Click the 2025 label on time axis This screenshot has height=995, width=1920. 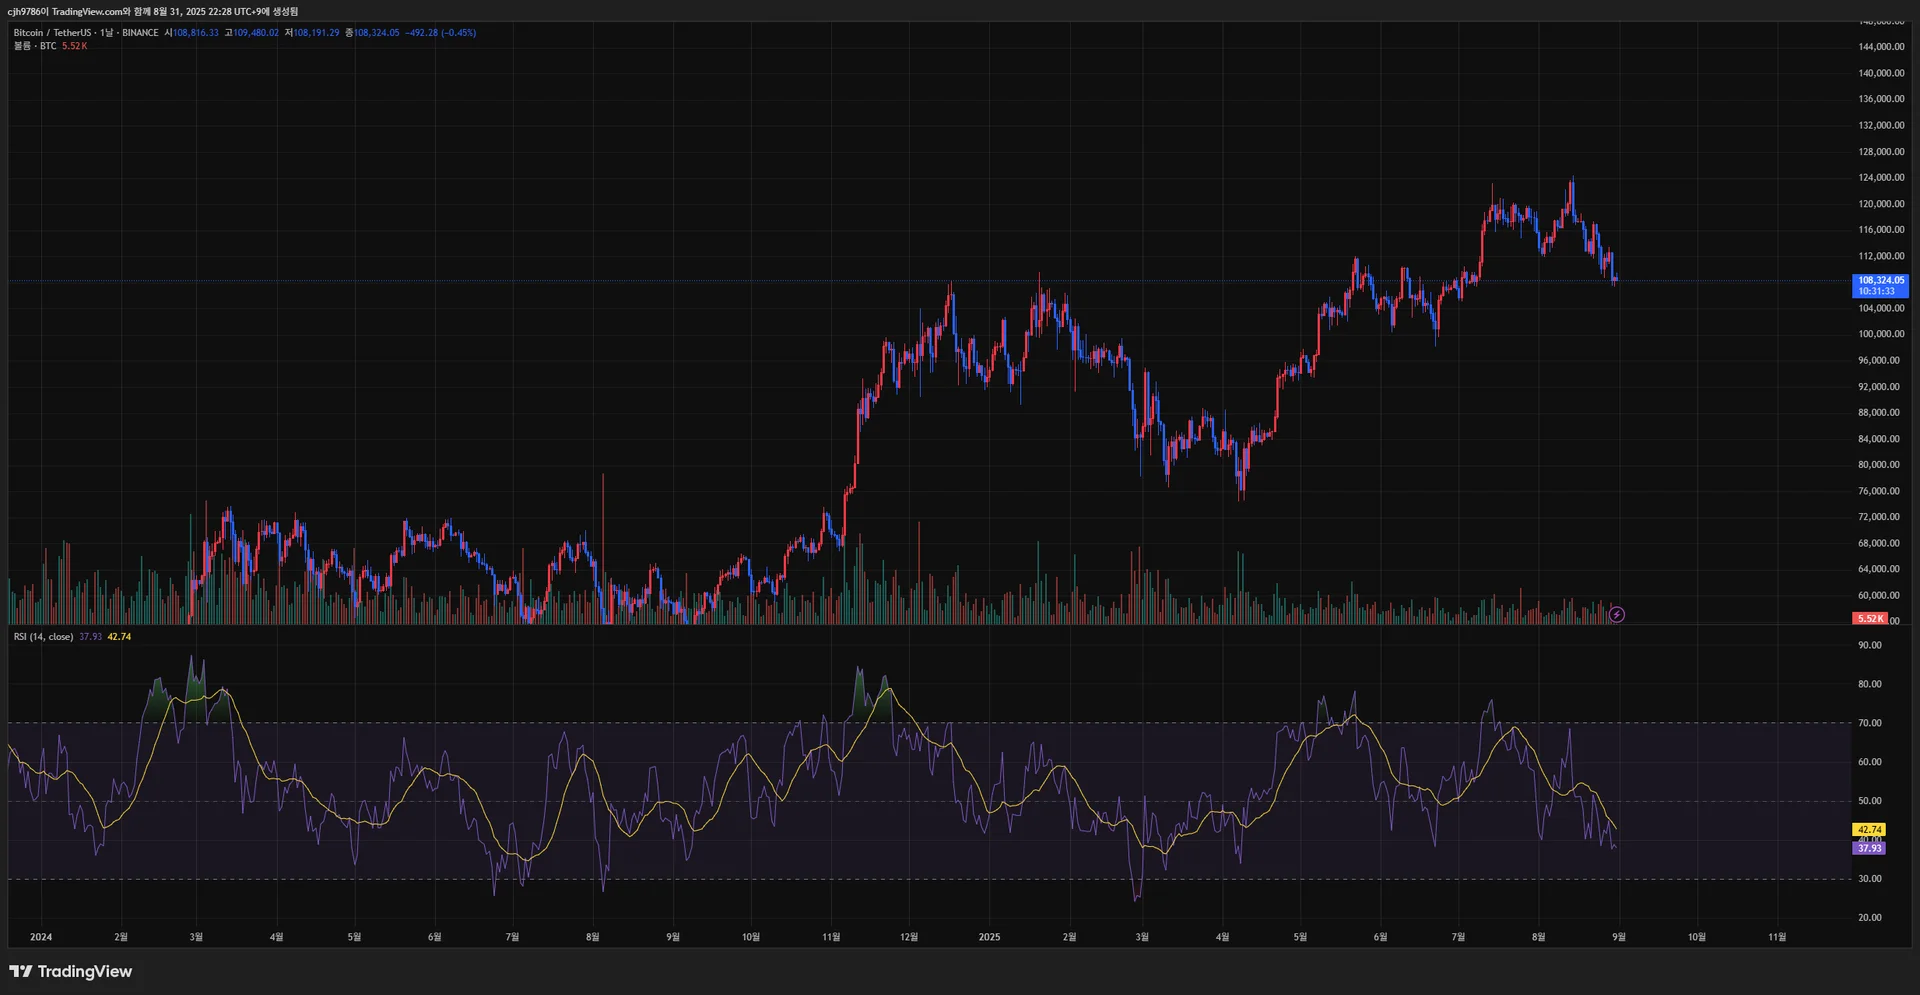[x=989, y=937]
